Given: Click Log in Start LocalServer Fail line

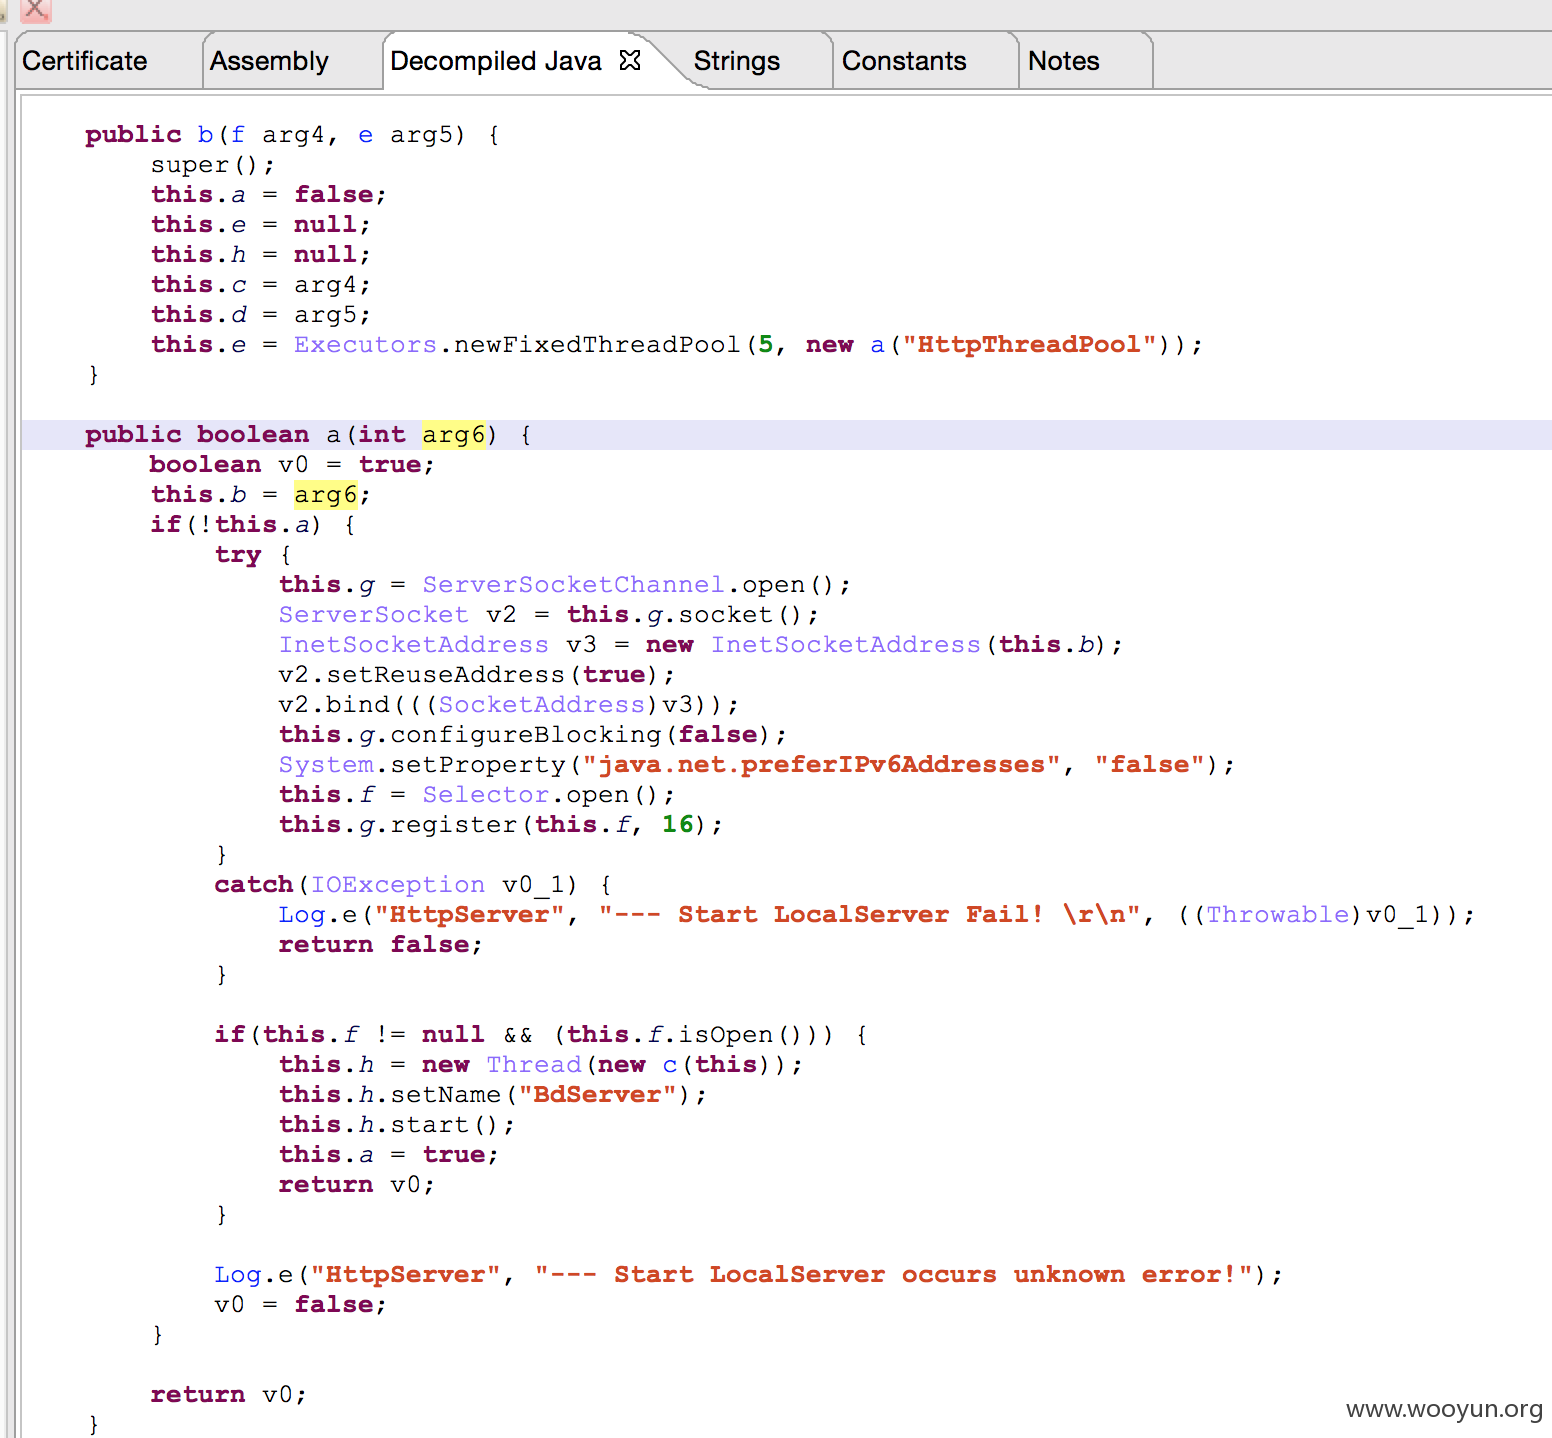Looking at the screenshot, I should 302,914.
